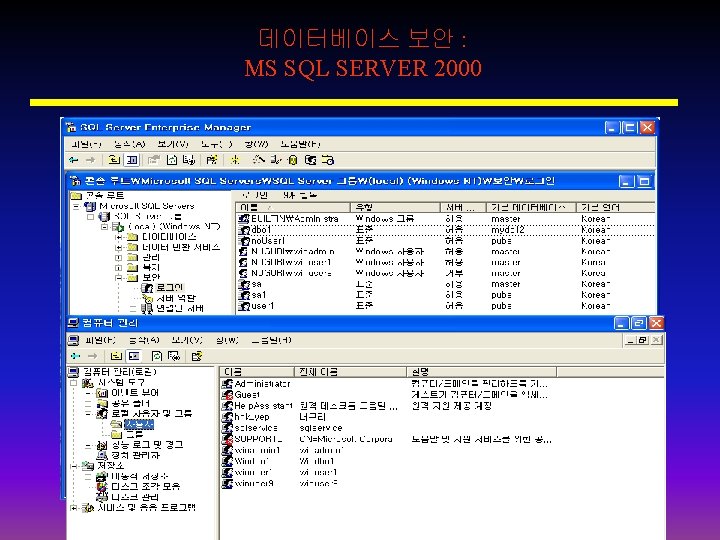Screen dimensions: 720x540
Task: Click 연결된 서버 icon in SQL tree
Action: [147, 308]
